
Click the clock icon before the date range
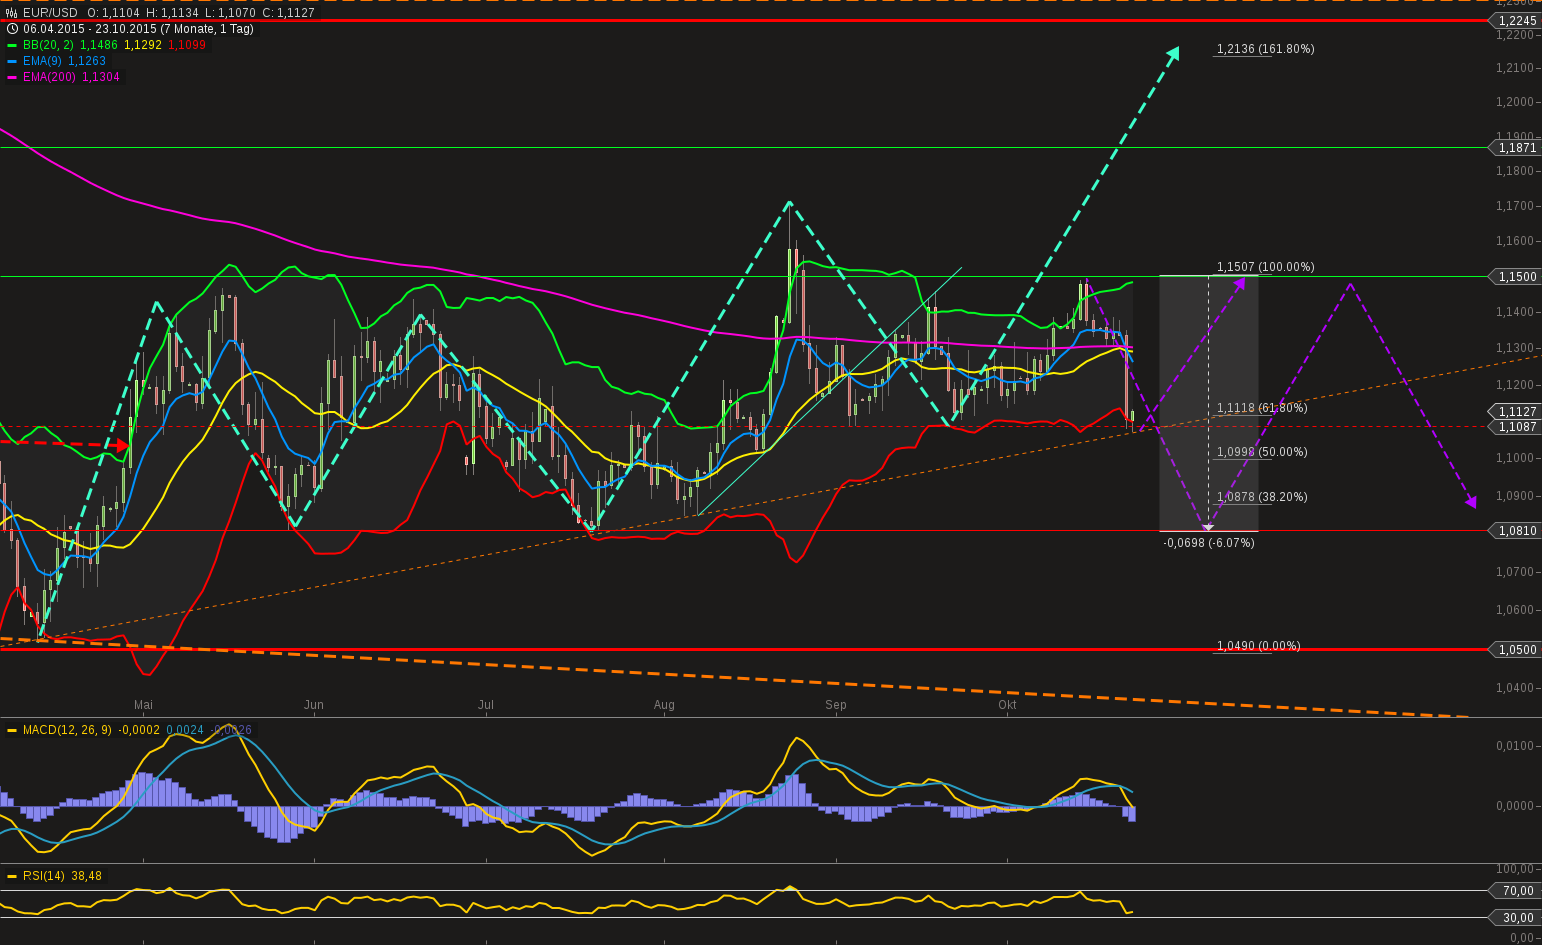pos(12,29)
